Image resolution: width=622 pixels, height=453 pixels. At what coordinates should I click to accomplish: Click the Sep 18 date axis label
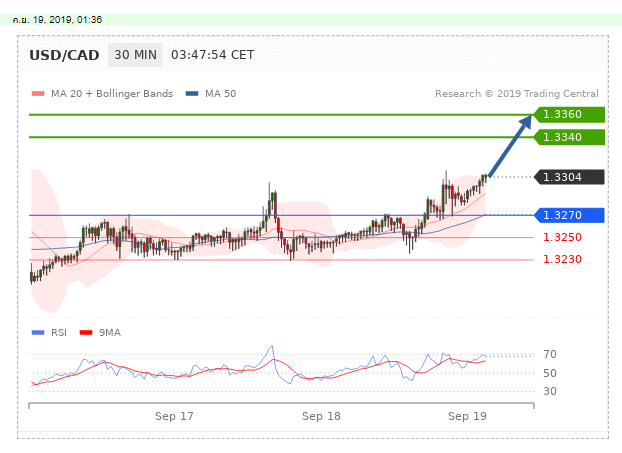click(321, 416)
